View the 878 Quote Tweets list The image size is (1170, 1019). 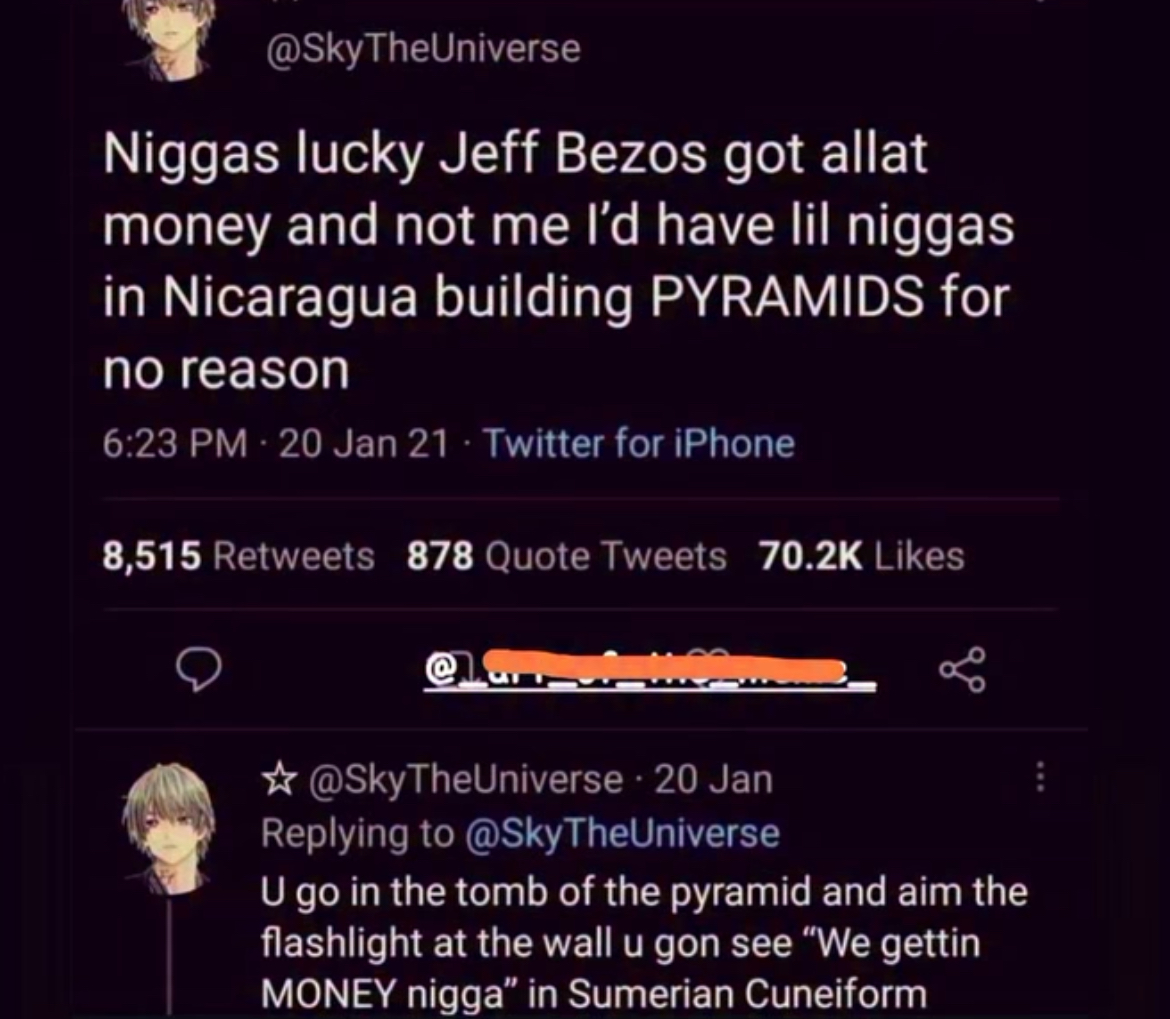tap(566, 556)
